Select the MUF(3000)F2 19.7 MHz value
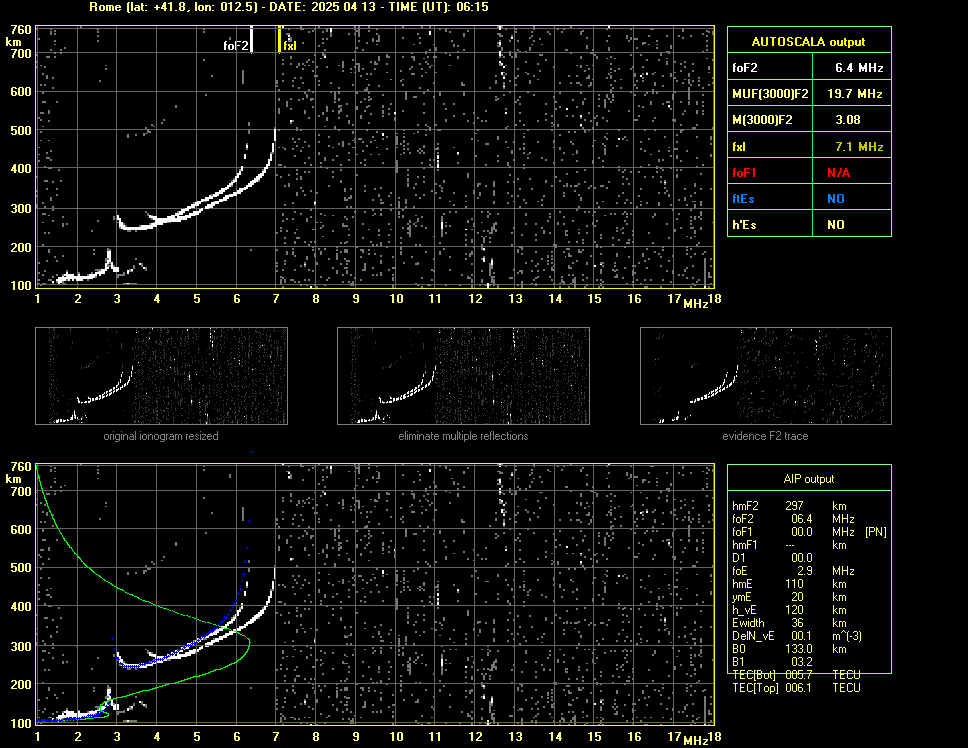This screenshot has width=968, height=748. coord(854,94)
